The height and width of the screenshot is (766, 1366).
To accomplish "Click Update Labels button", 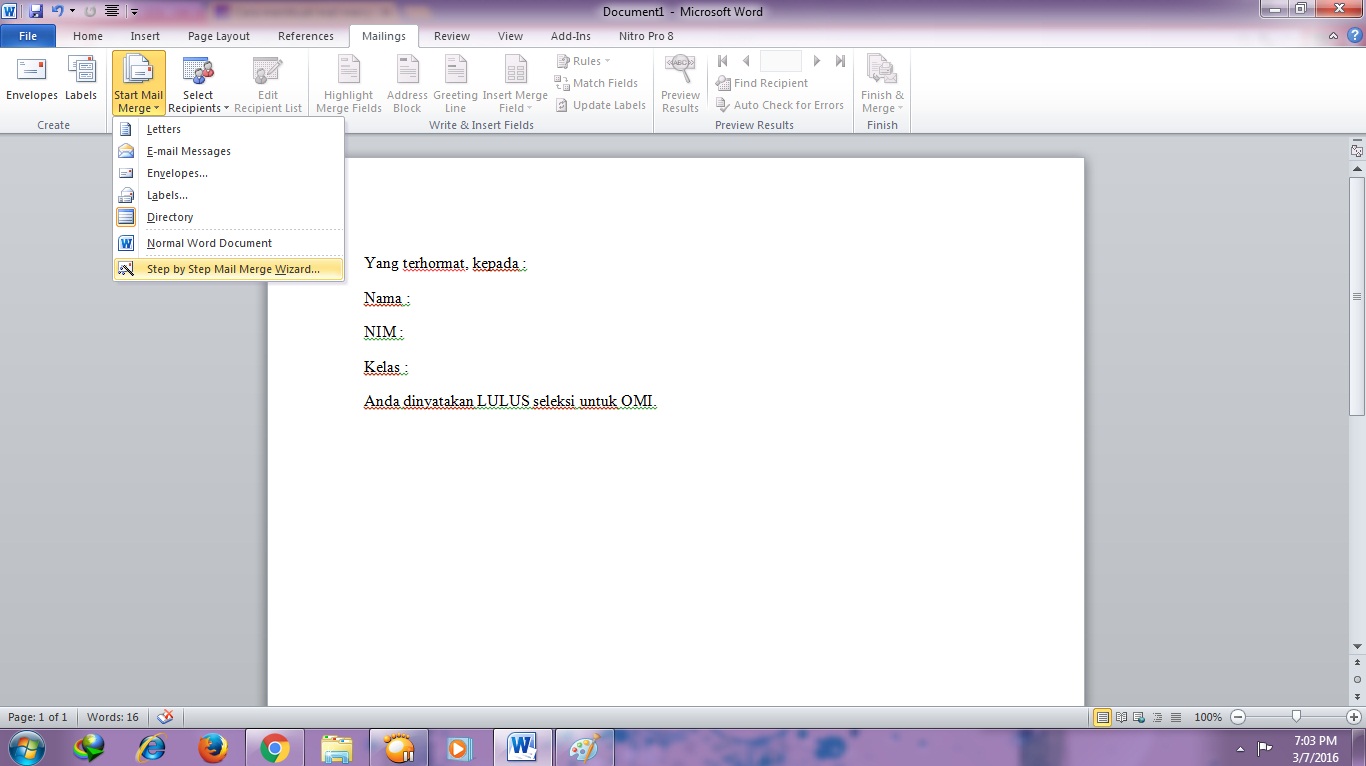I will tap(601, 105).
